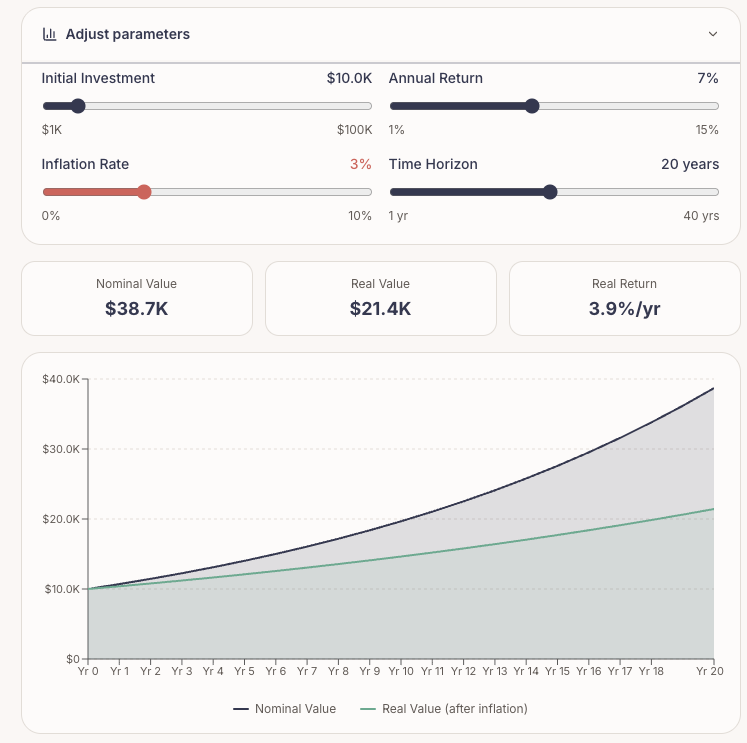
Task: Click the Yr 0 label on the chart axis
Action: tap(89, 672)
